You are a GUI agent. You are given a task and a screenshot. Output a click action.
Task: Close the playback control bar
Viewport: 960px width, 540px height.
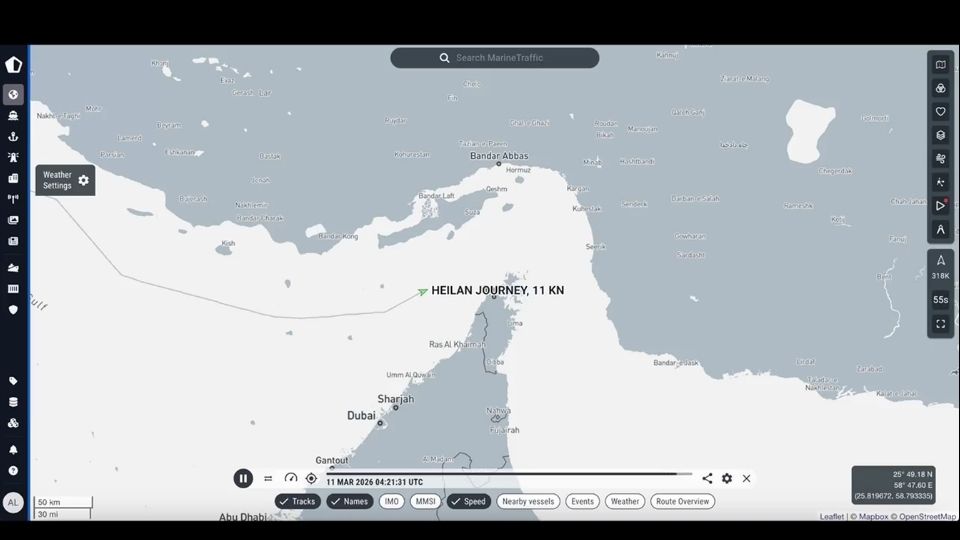click(746, 478)
